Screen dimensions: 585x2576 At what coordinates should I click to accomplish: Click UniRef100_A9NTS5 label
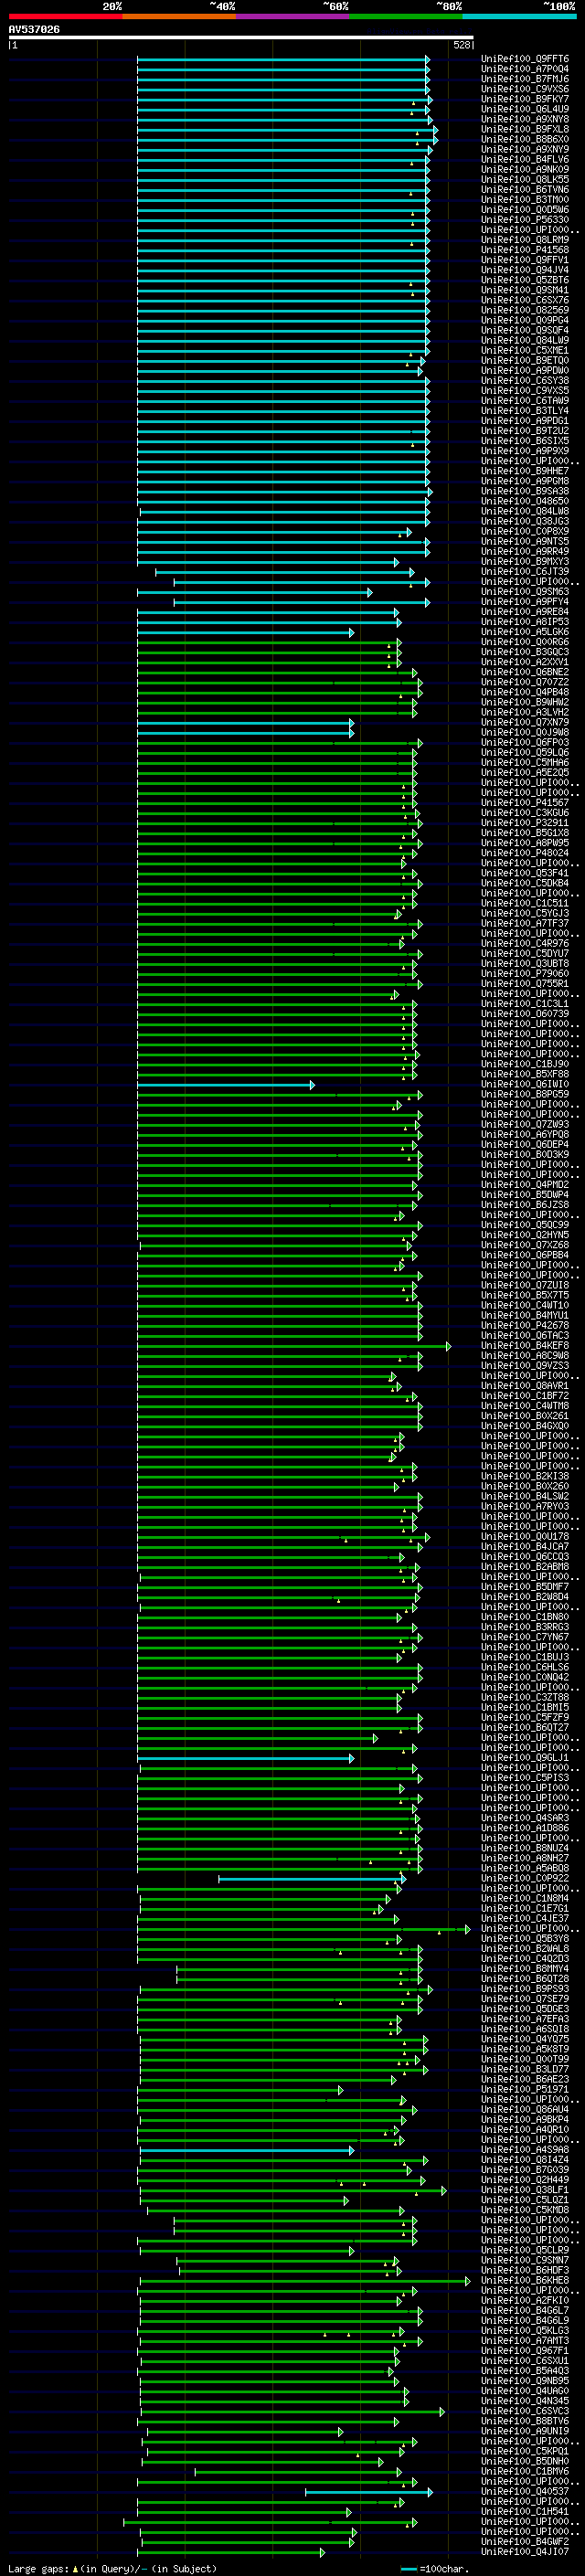525,542
